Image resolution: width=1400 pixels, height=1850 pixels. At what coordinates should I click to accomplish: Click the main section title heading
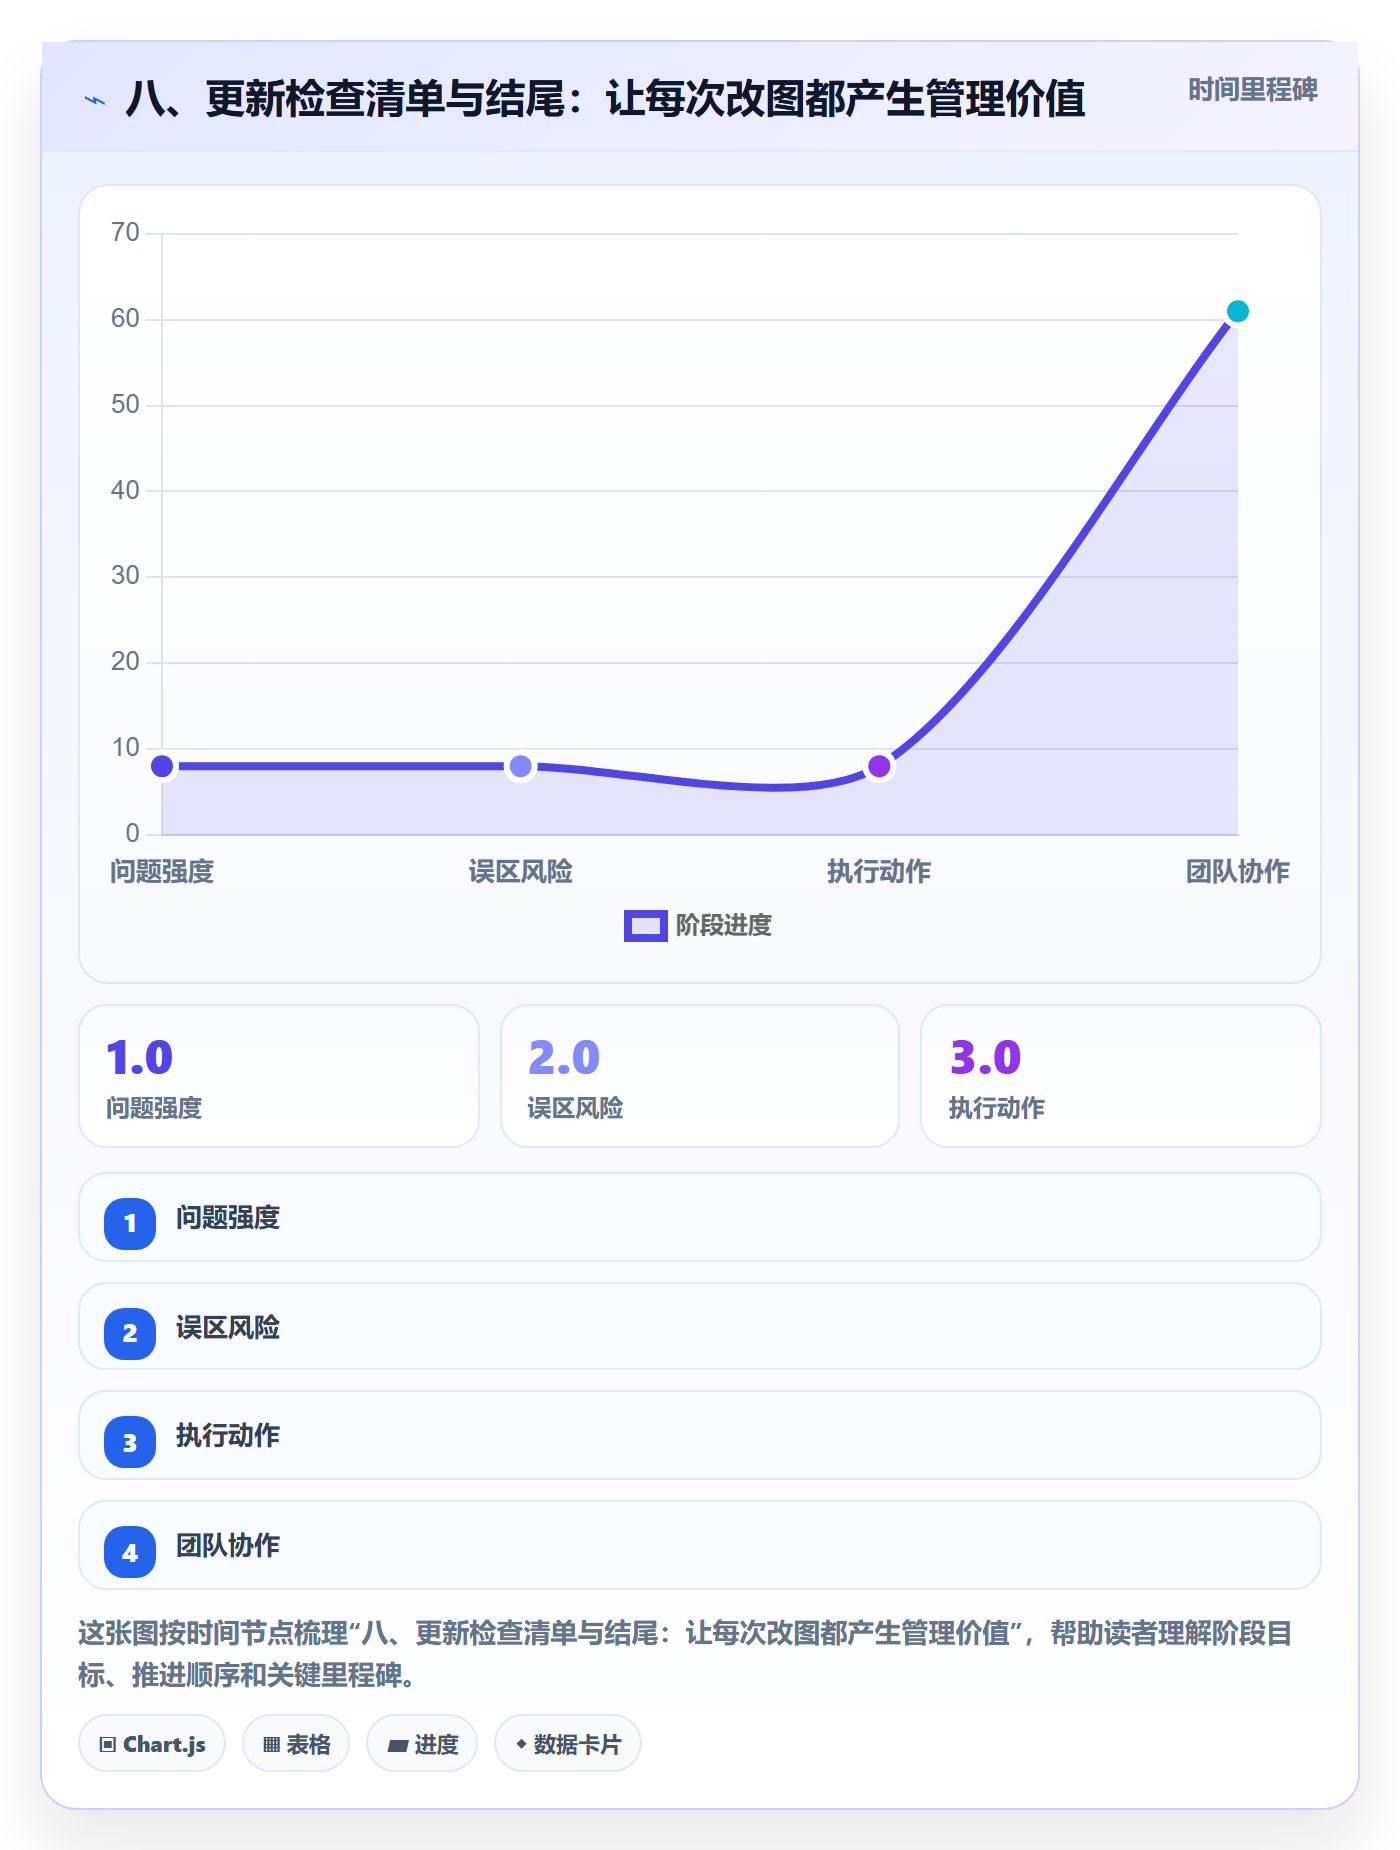[605, 99]
